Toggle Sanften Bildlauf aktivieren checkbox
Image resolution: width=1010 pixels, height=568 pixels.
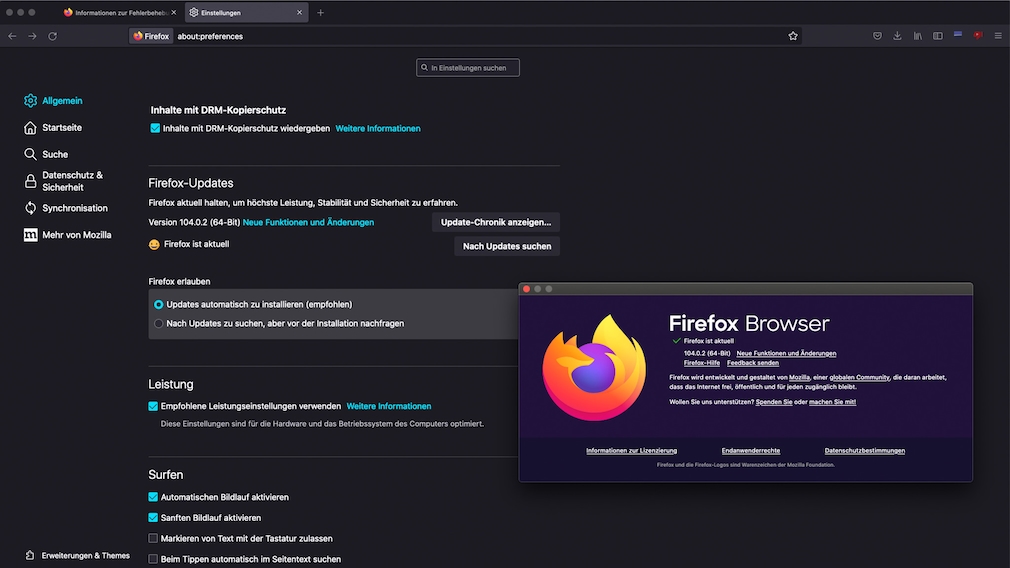pos(153,518)
